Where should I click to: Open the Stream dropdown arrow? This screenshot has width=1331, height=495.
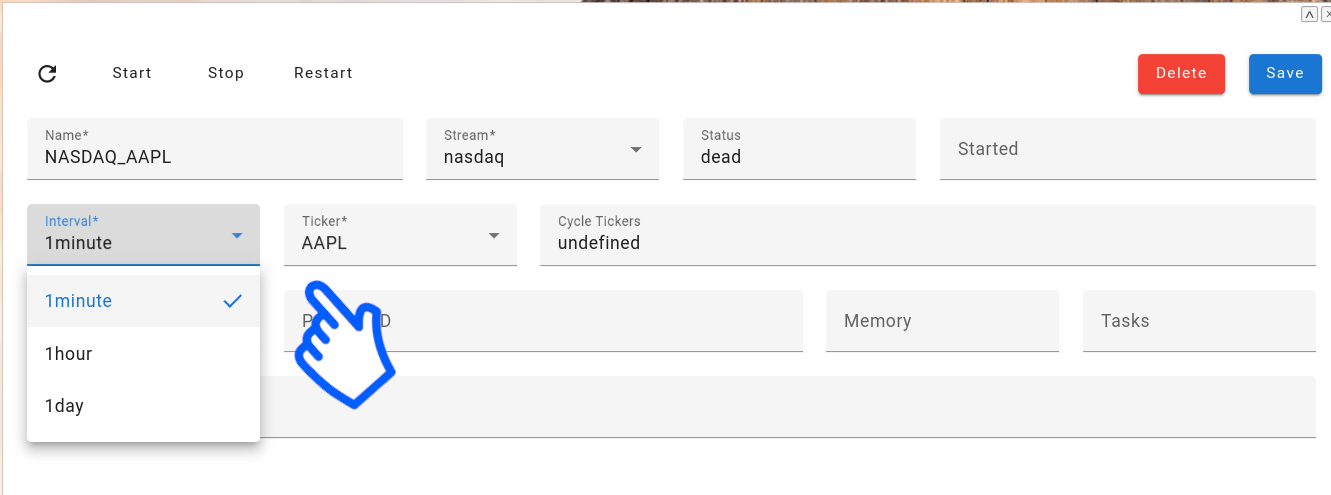click(x=636, y=150)
